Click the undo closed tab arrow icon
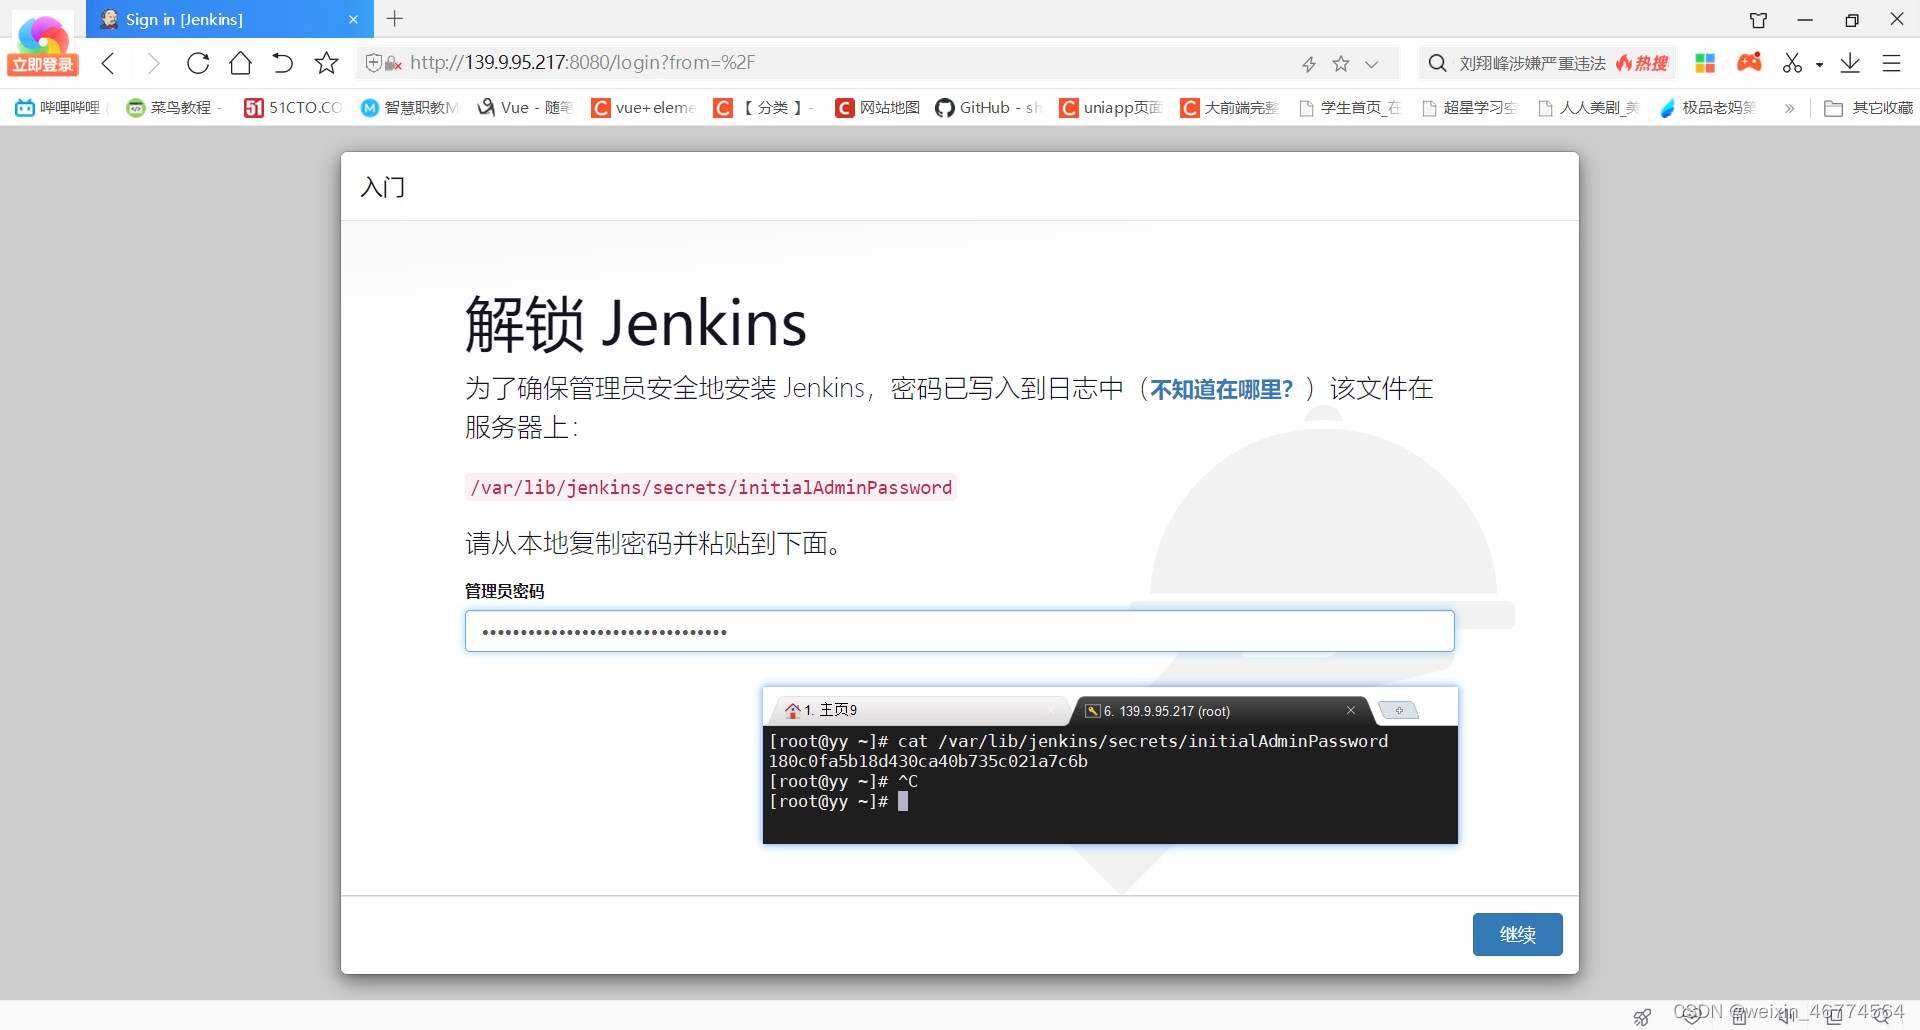 click(283, 63)
